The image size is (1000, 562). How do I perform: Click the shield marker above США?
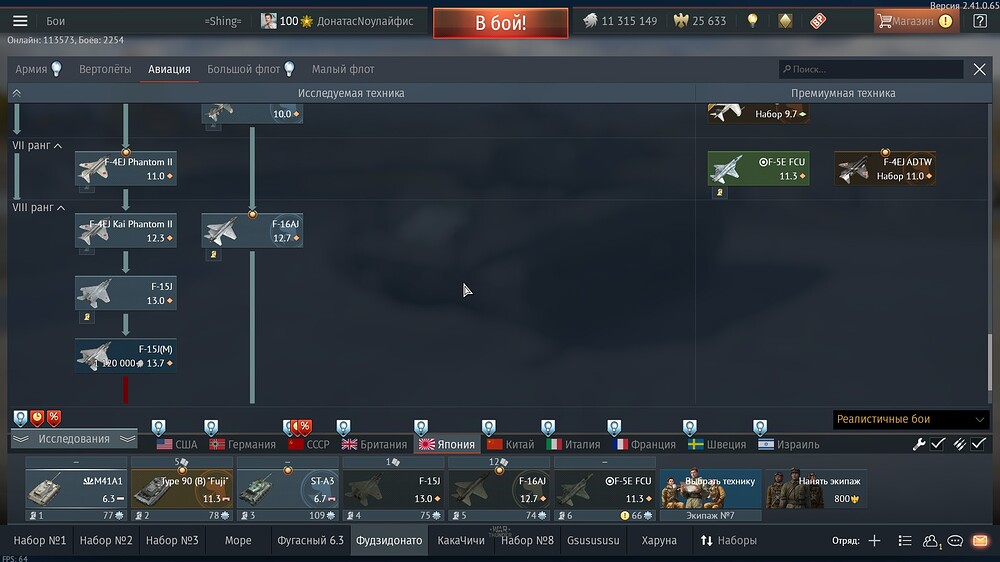tap(158, 427)
